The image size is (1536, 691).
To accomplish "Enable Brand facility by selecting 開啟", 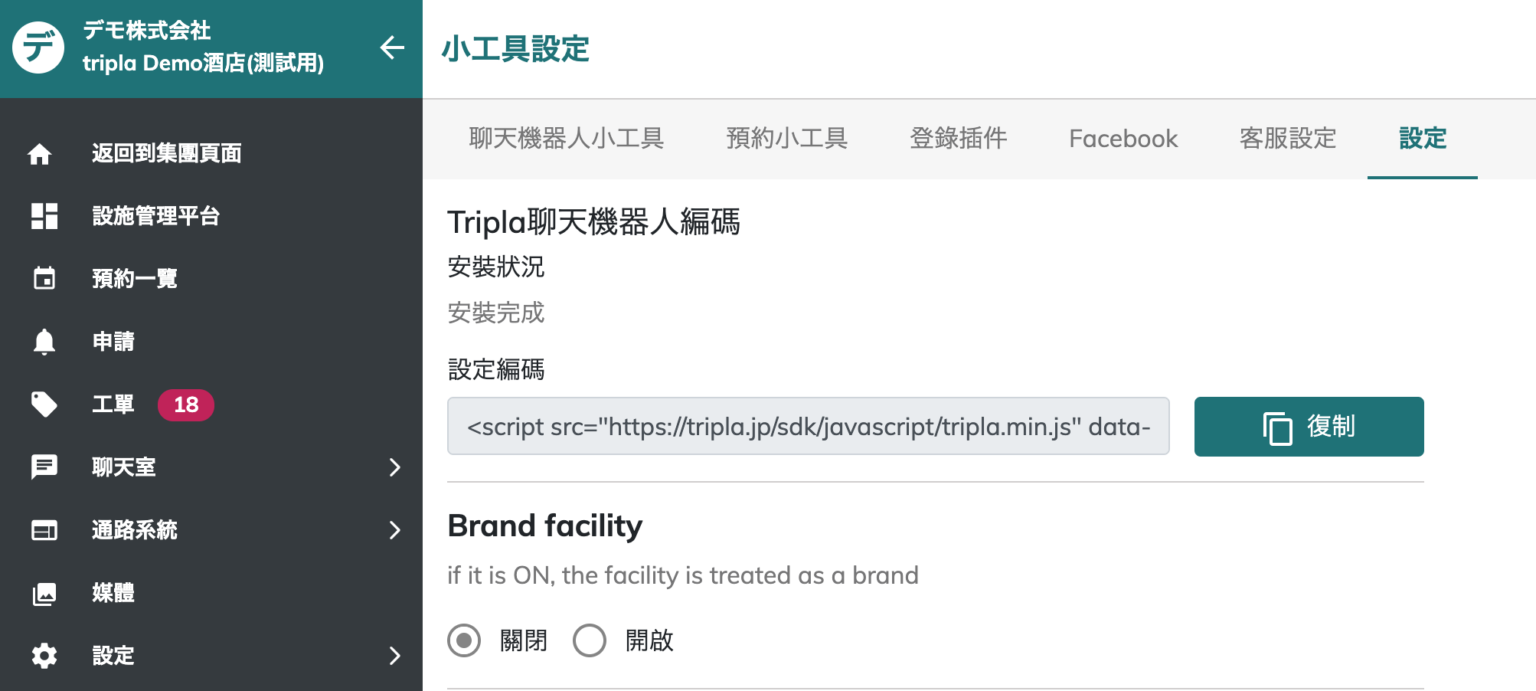I will 590,640.
